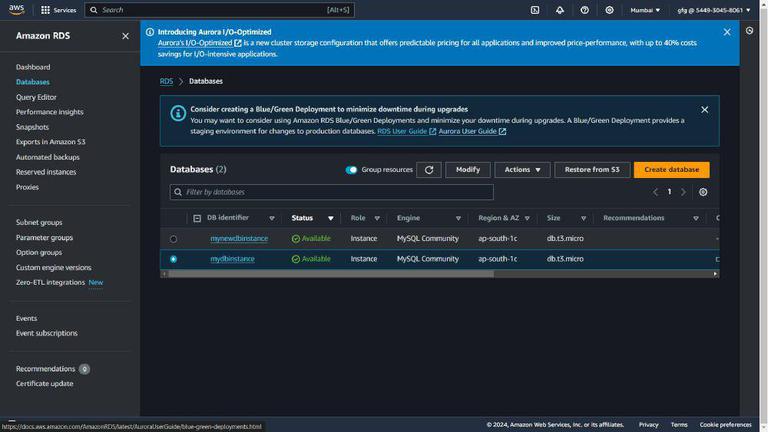This screenshot has height=432, width=768.
Task: Close the Amazon RDS side navigation
Action: (125, 36)
